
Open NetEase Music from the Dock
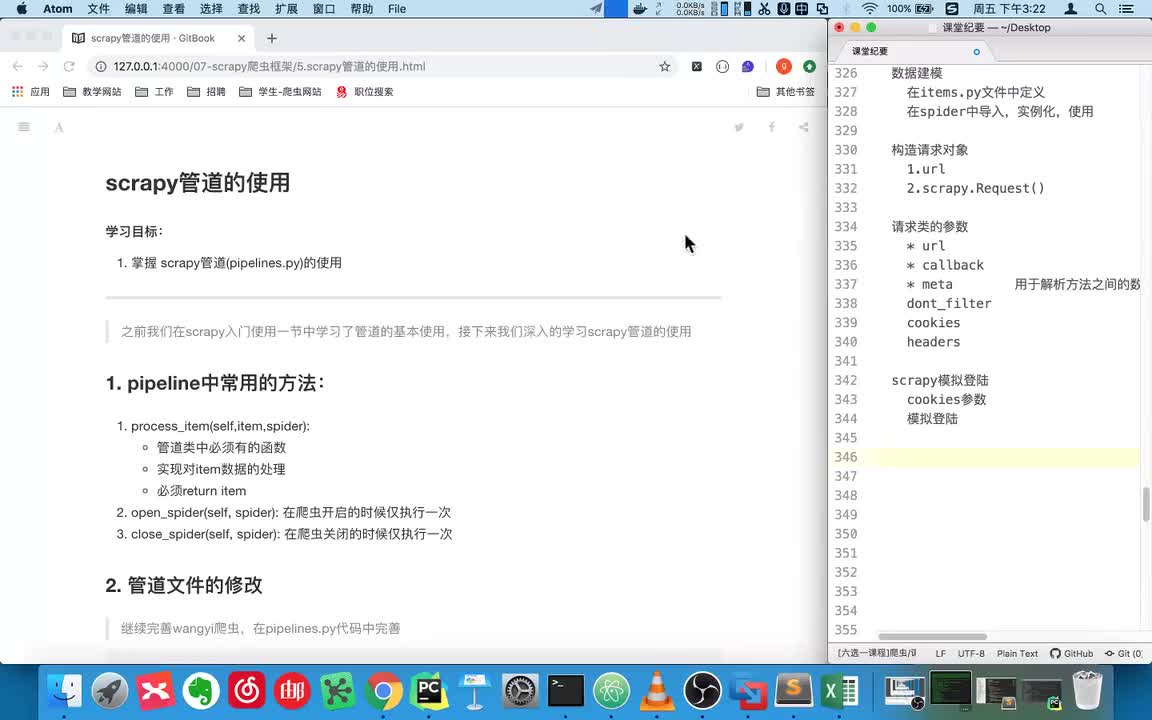[246, 691]
